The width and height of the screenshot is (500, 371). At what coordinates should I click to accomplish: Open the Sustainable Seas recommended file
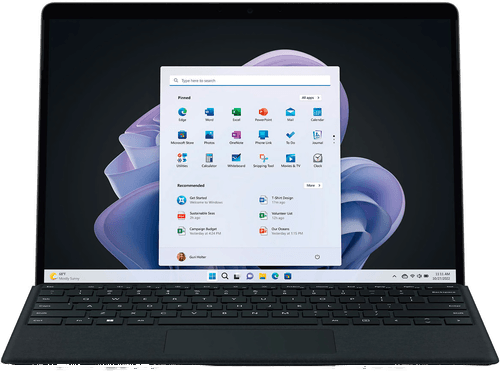(x=196, y=215)
